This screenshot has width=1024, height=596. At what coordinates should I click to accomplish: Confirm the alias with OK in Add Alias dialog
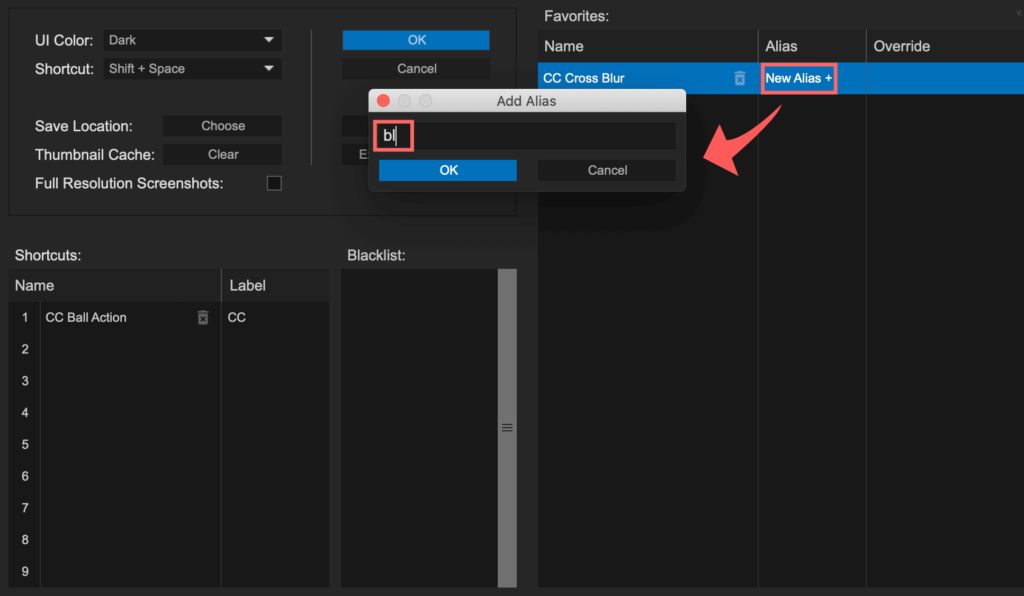click(447, 170)
